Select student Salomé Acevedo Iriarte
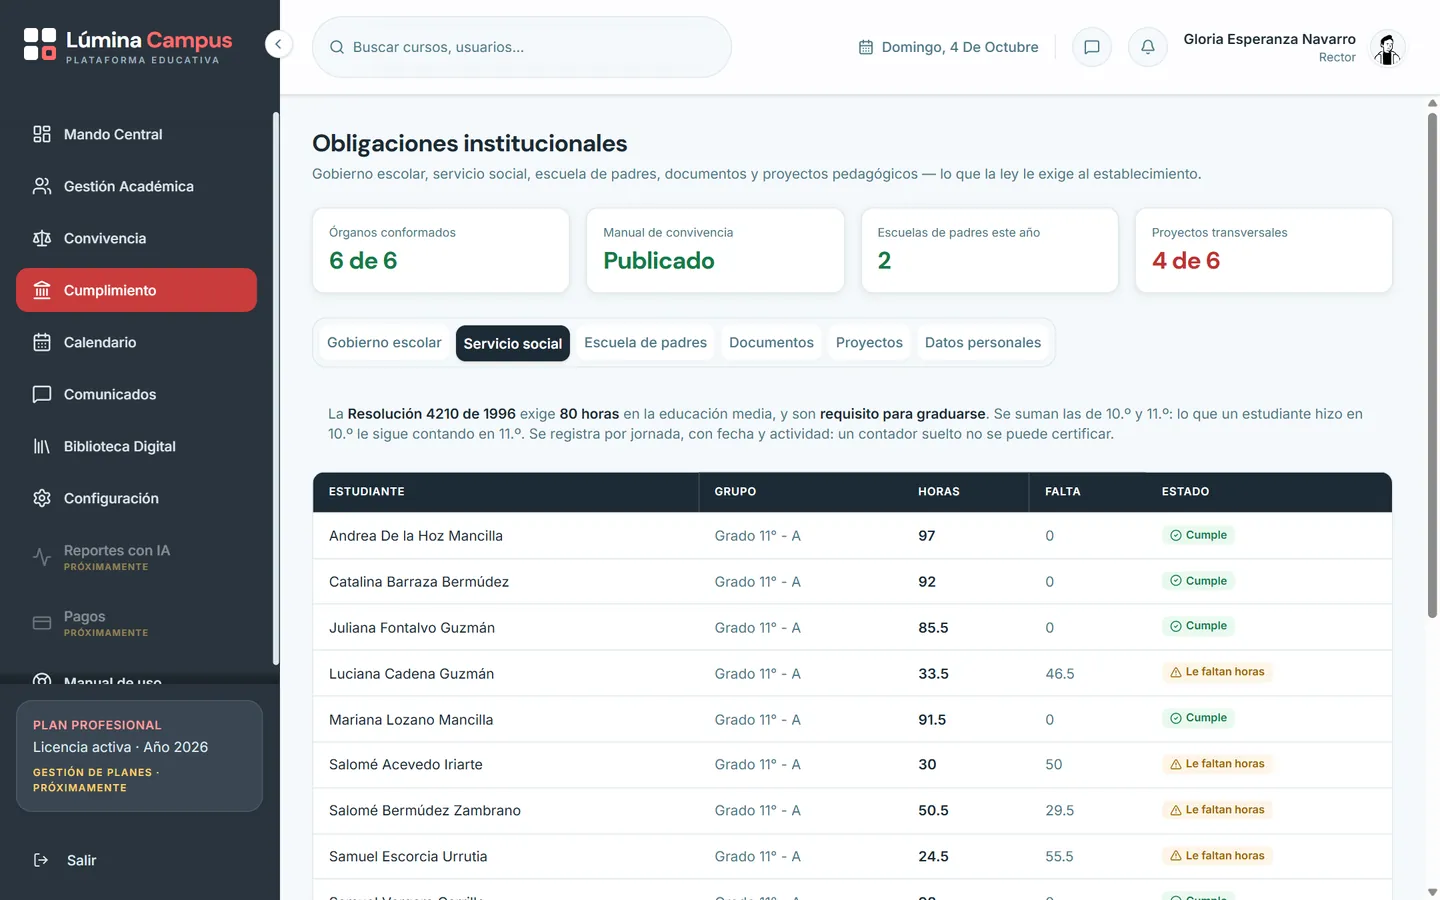This screenshot has height=900, width=1440. click(406, 764)
